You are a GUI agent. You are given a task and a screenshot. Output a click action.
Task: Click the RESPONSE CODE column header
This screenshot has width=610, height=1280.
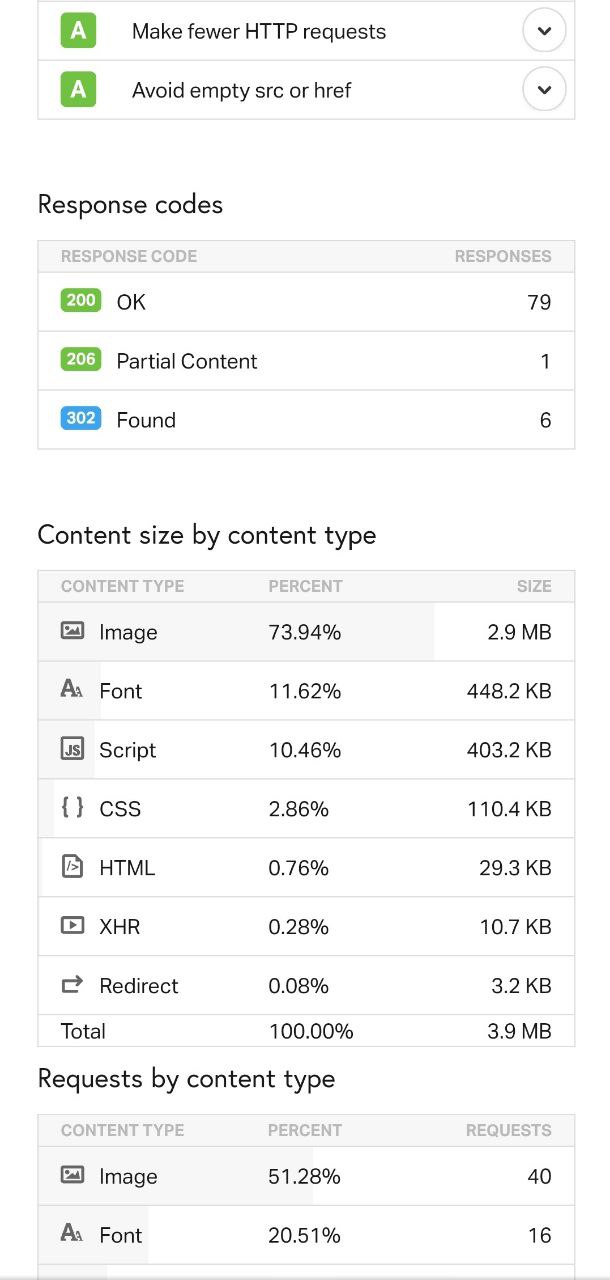(129, 256)
